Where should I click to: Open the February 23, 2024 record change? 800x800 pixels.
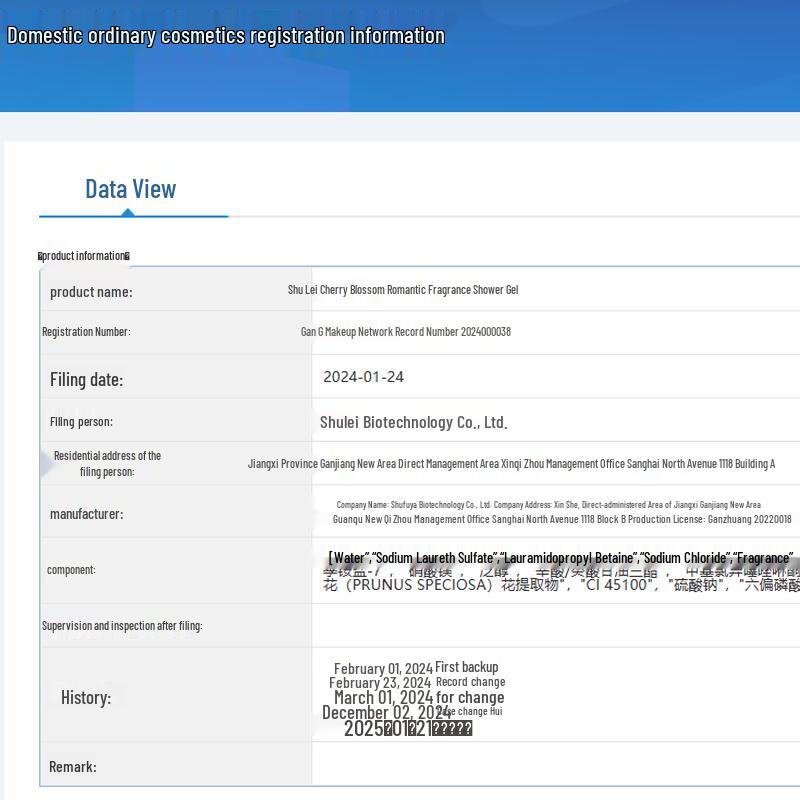click(417, 683)
